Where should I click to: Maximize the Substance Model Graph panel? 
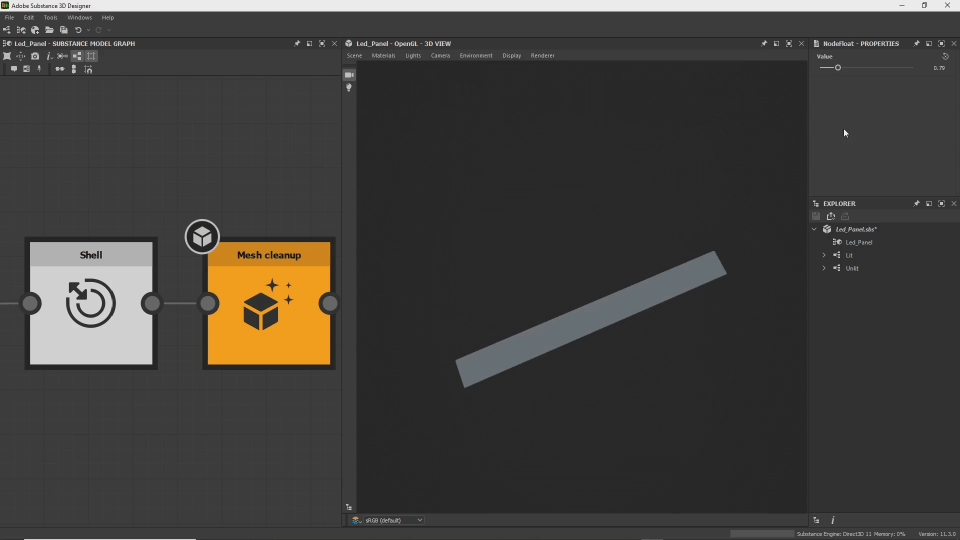click(322, 43)
